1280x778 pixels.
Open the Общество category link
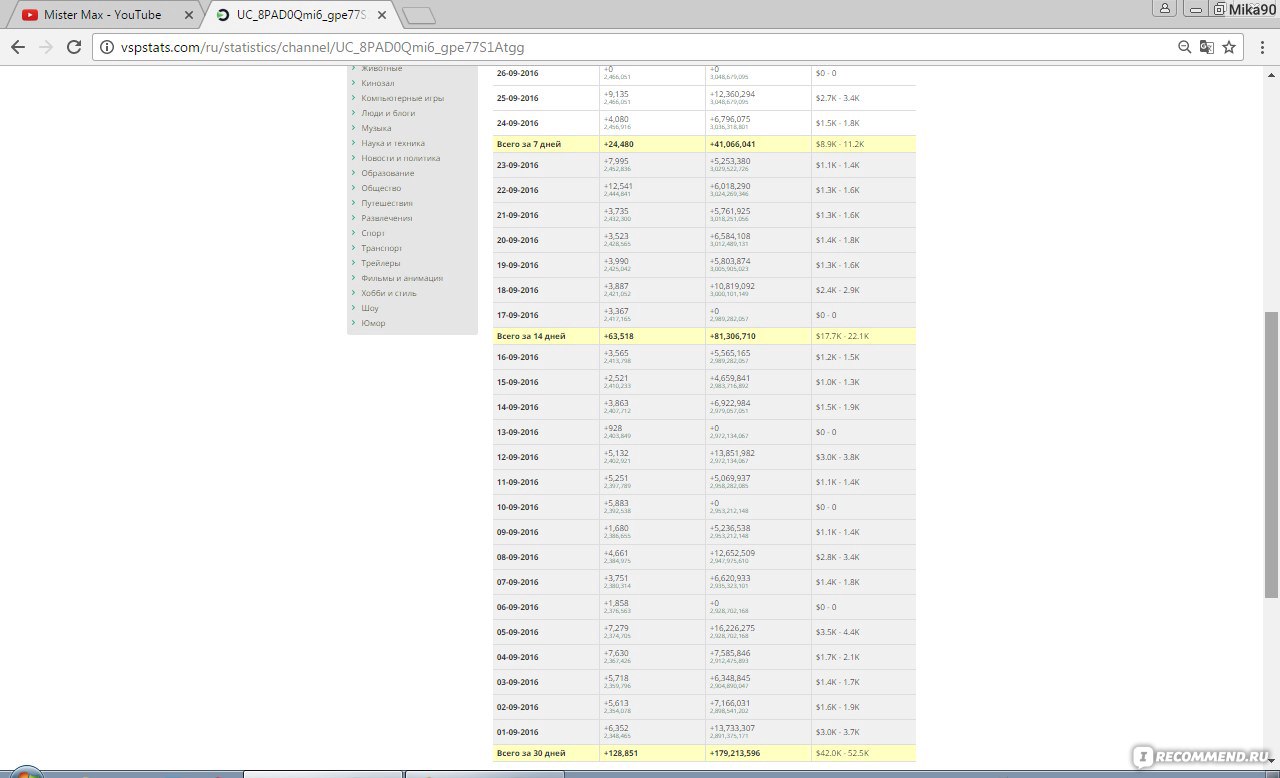tap(381, 188)
